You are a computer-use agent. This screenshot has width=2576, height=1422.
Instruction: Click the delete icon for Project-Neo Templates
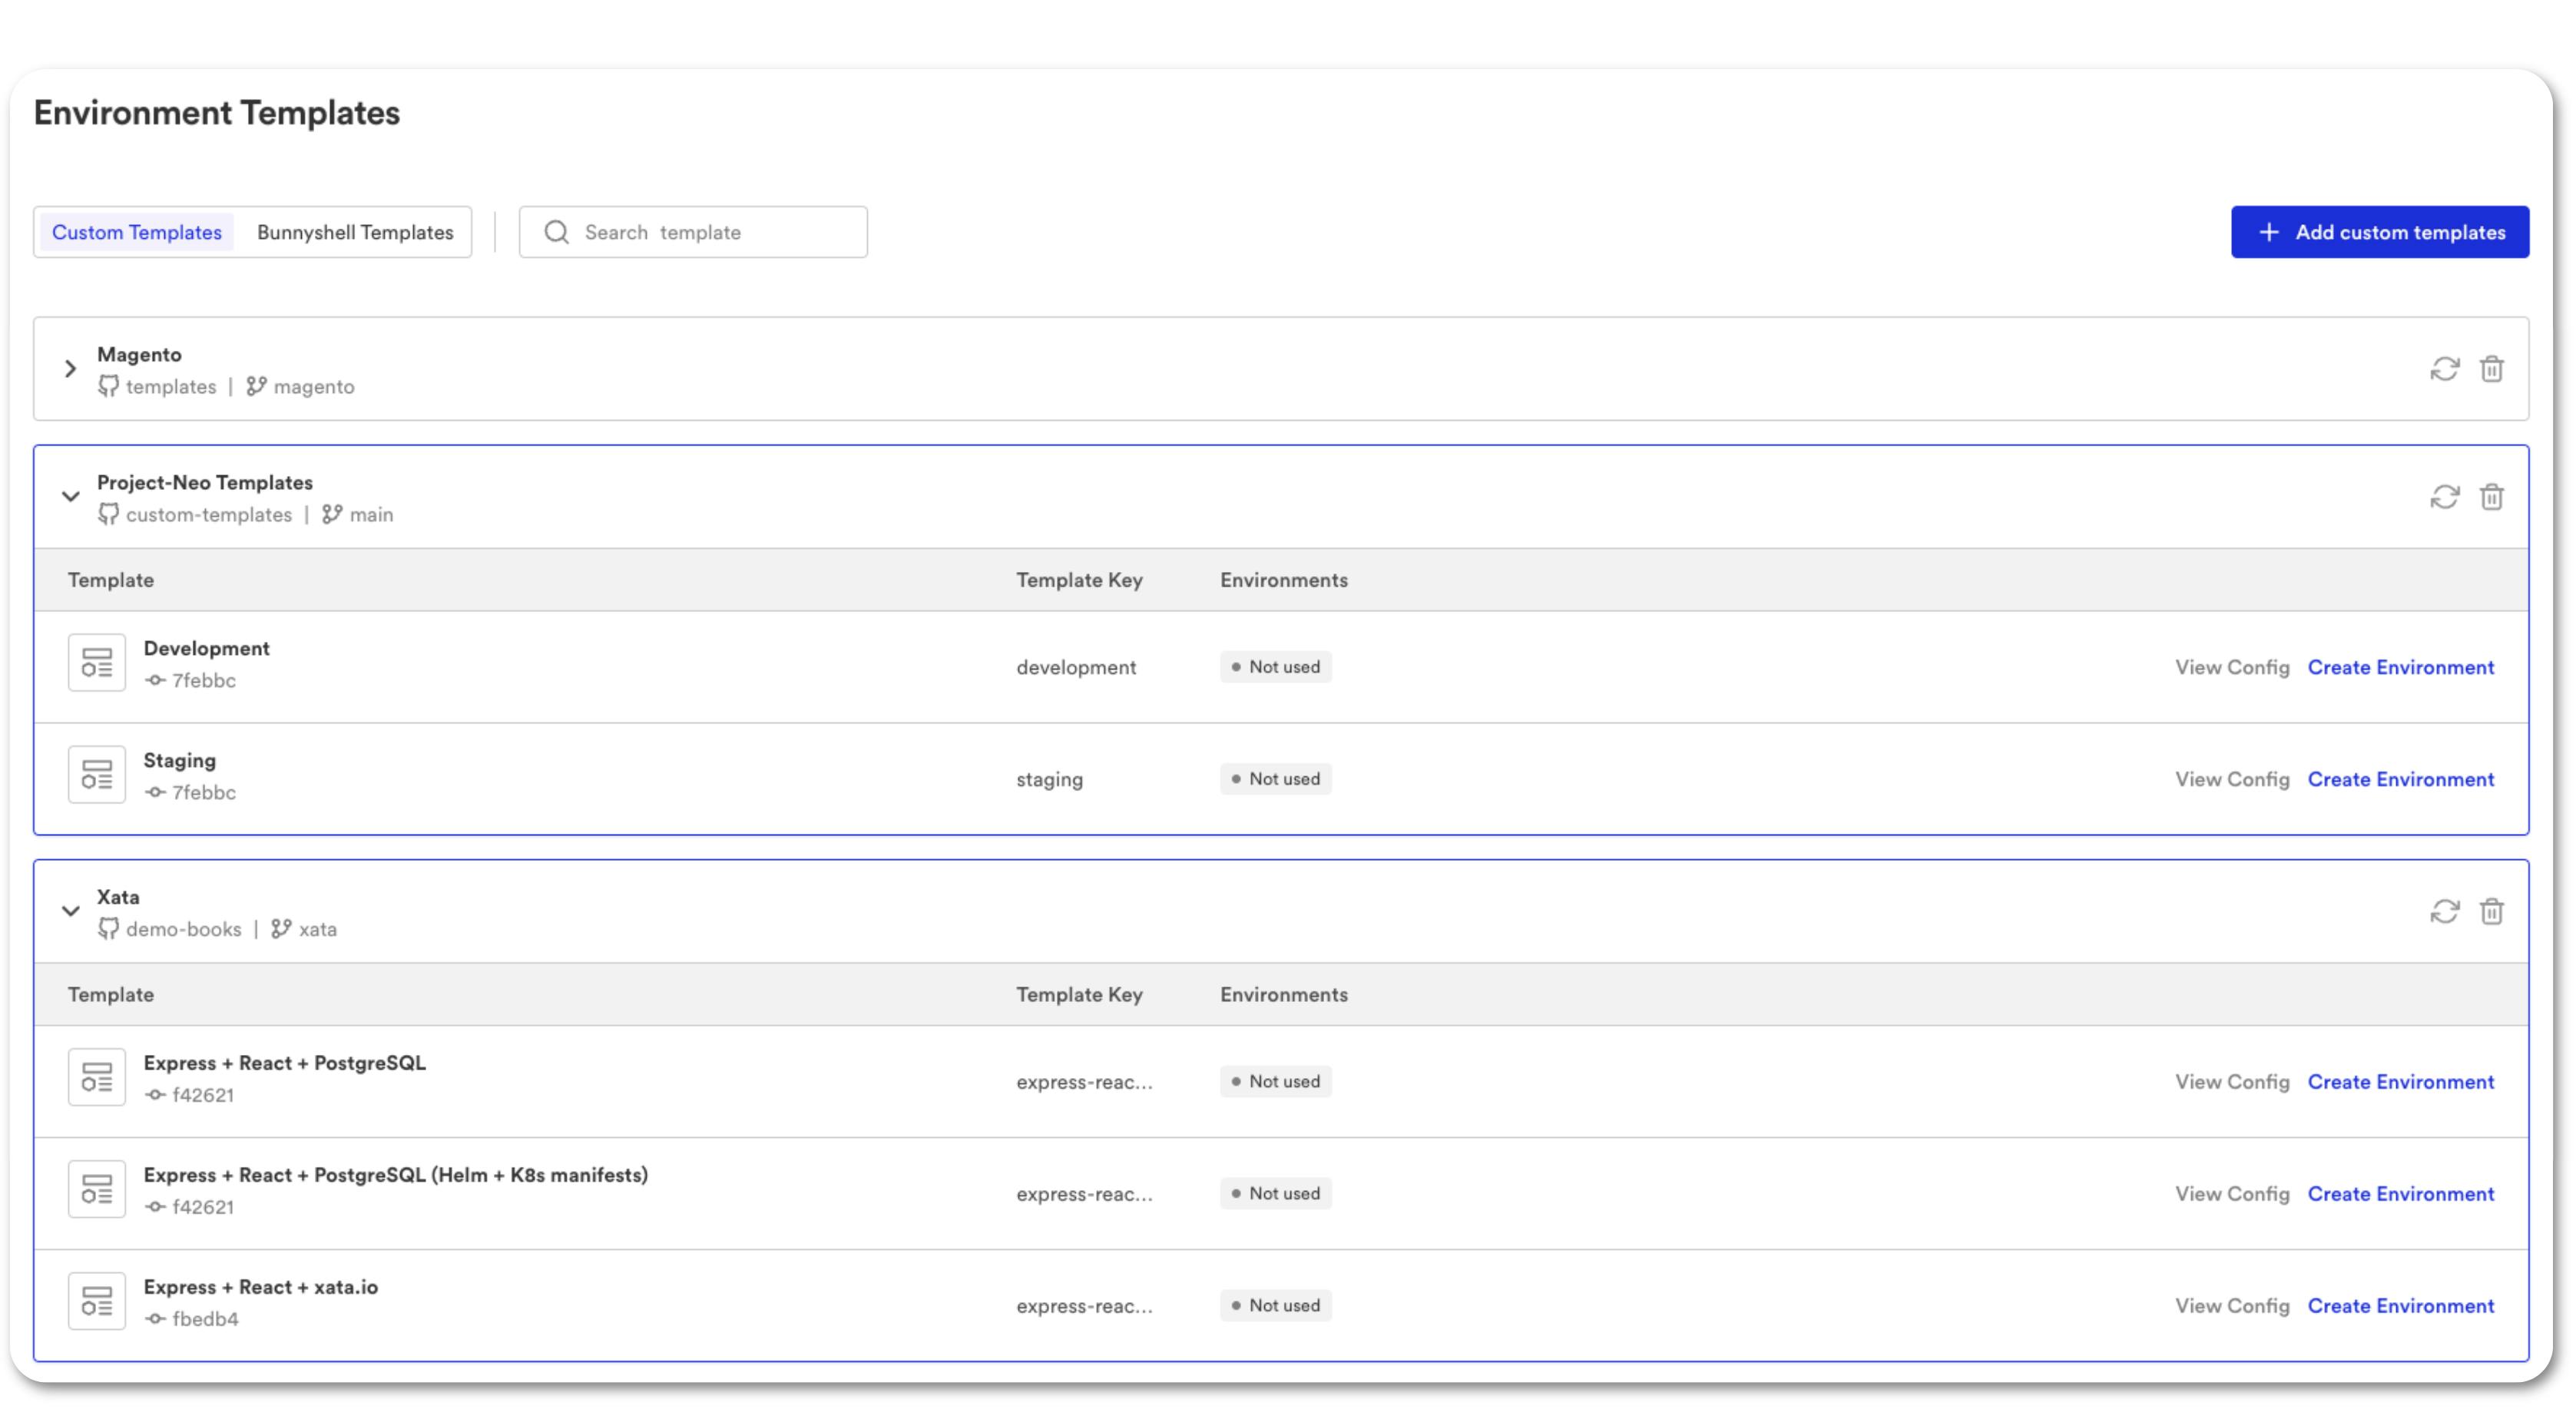2492,496
